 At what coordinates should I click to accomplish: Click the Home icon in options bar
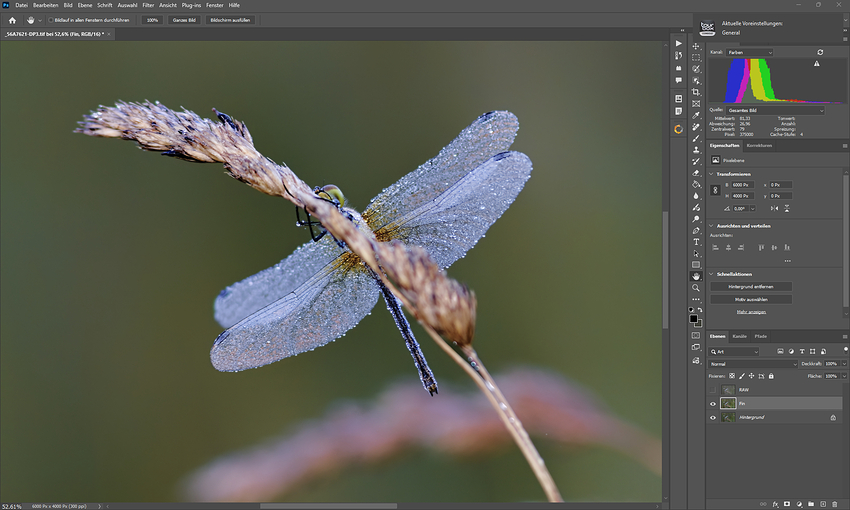point(12,20)
